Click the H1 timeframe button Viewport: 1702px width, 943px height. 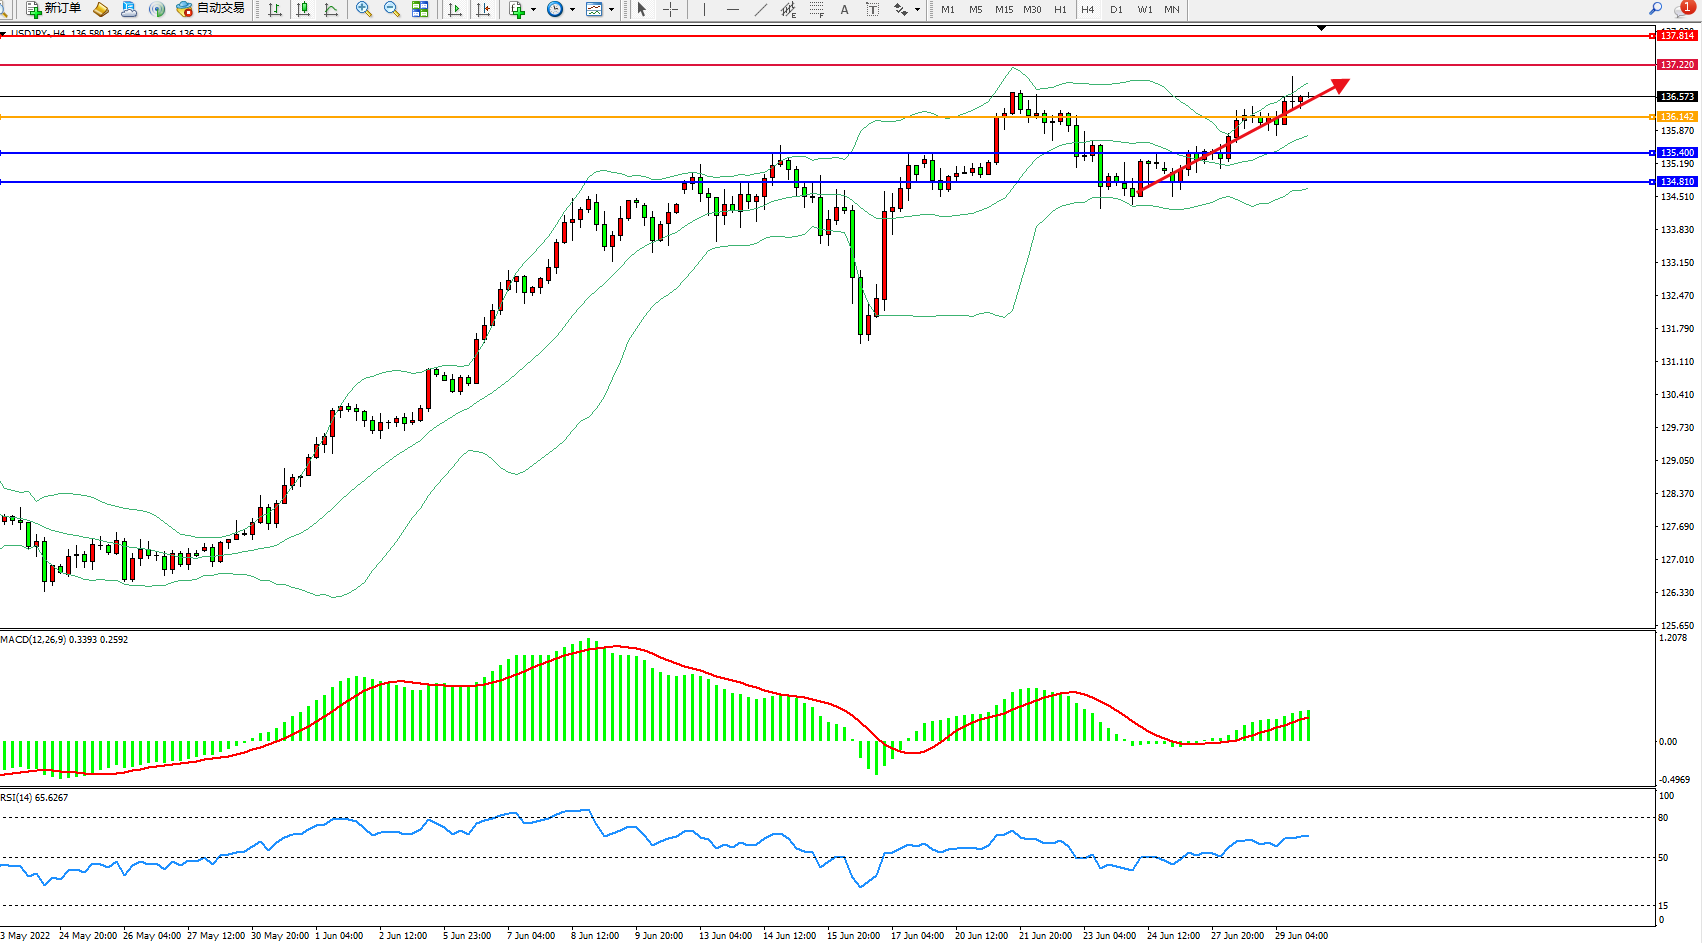pyautogui.click(x=1060, y=9)
